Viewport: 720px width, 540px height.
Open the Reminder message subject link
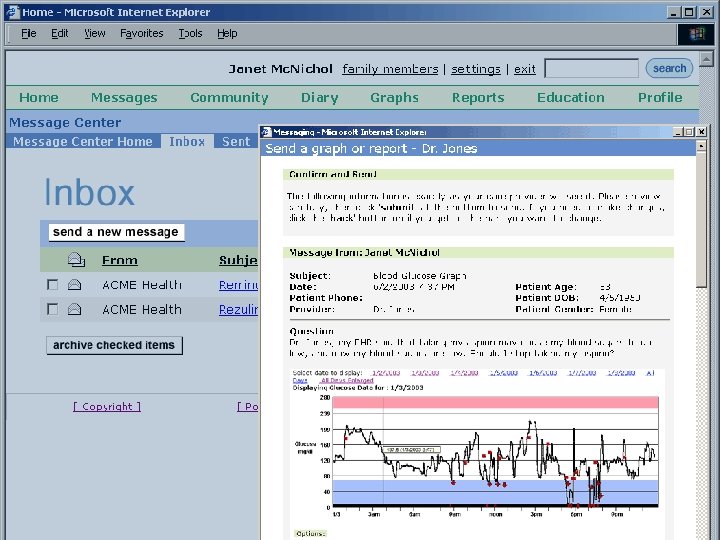239,285
